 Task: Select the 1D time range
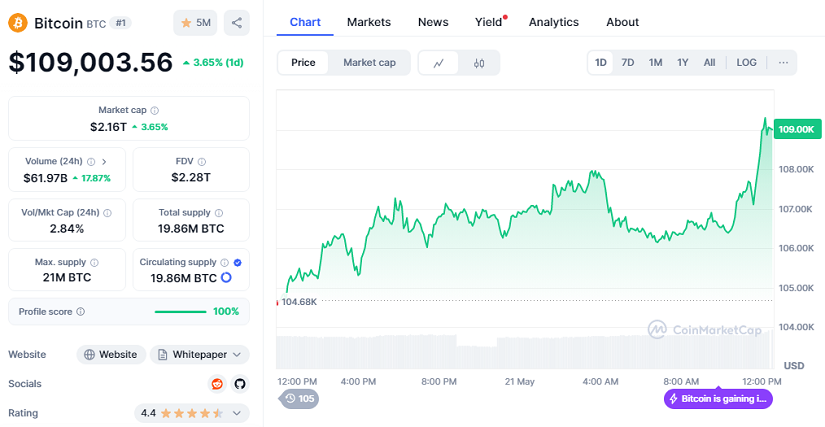pyautogui.click(x=600, y=63)
